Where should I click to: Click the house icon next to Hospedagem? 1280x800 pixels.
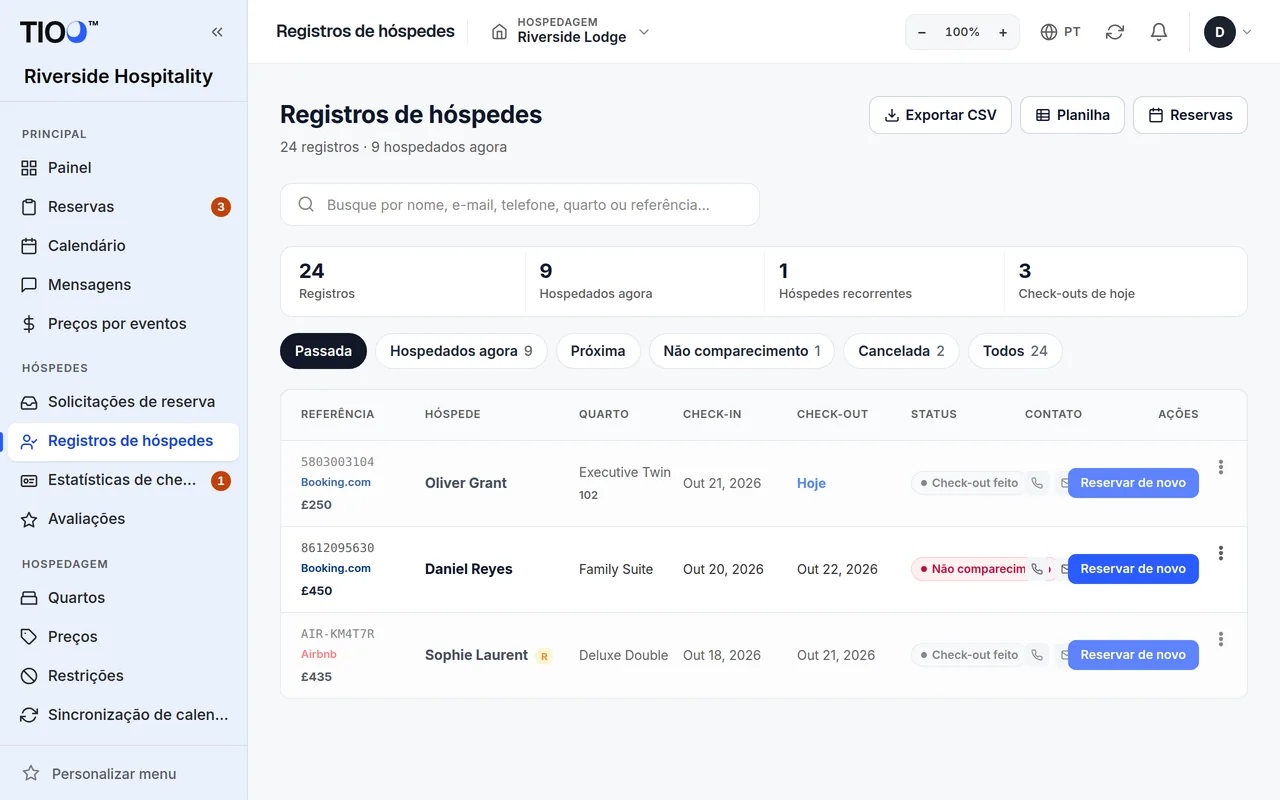499,32
